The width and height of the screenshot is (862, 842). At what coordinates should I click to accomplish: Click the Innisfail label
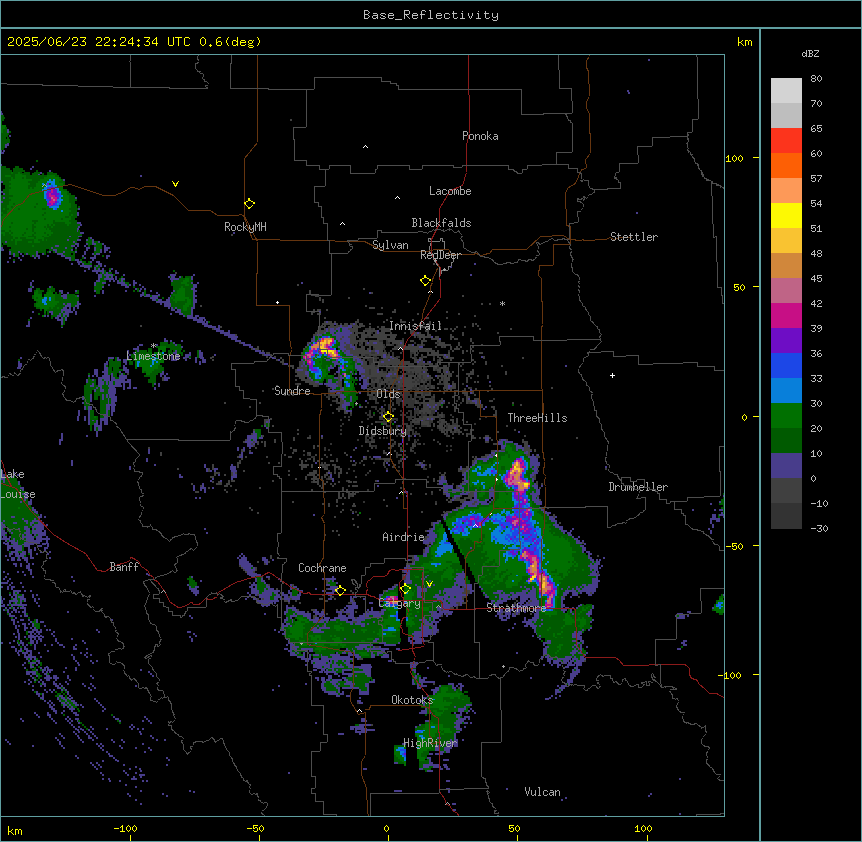[x=415, y=326]
